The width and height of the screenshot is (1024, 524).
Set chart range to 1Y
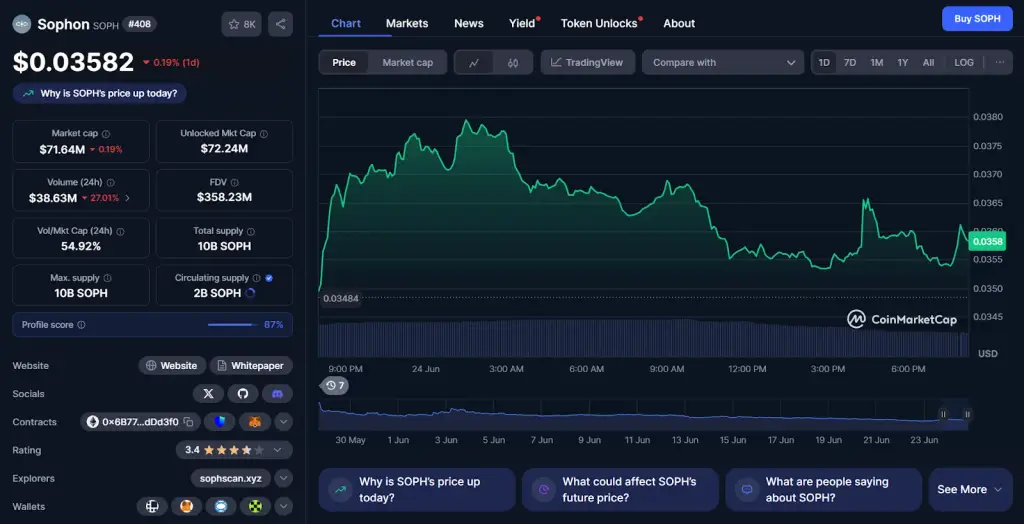[x=903, y=63]
